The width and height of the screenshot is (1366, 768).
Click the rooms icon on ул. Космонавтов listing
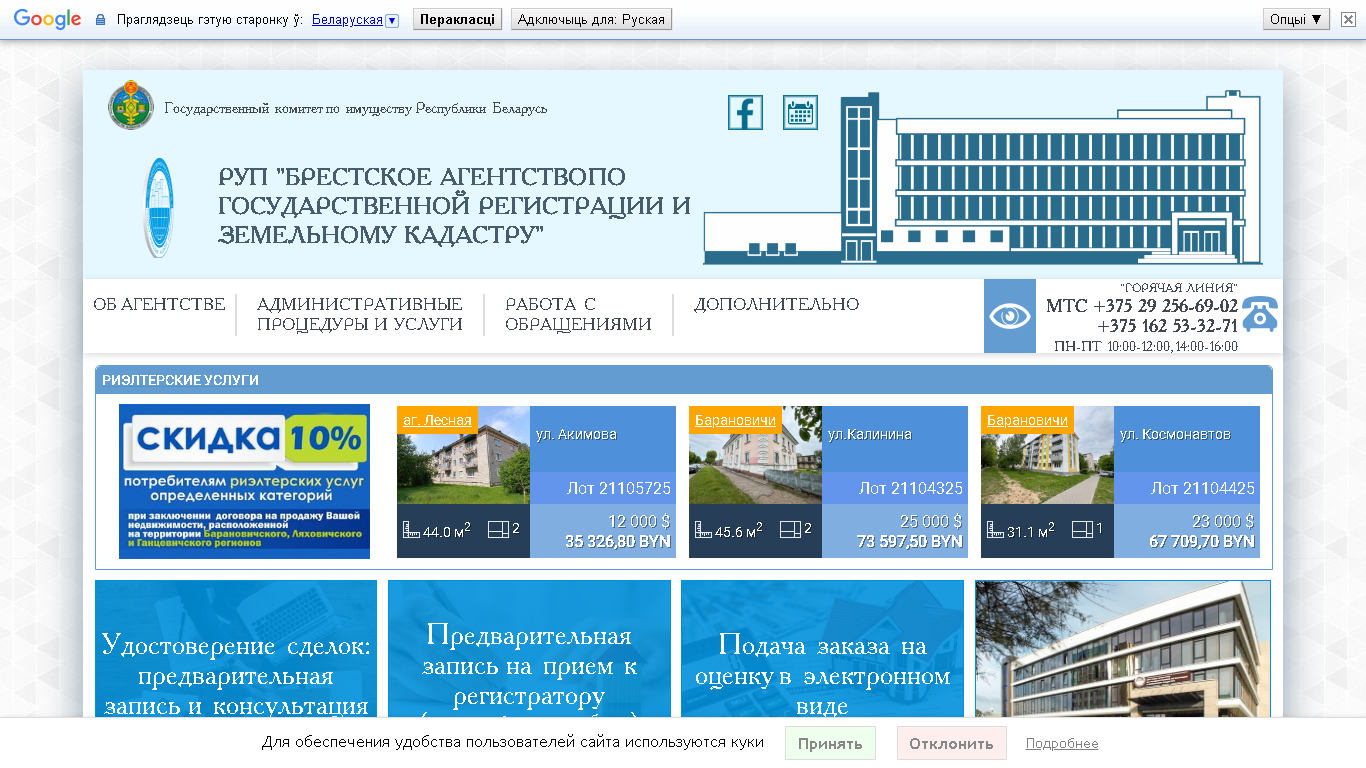pyautogui.click(x=1082, y=529)
